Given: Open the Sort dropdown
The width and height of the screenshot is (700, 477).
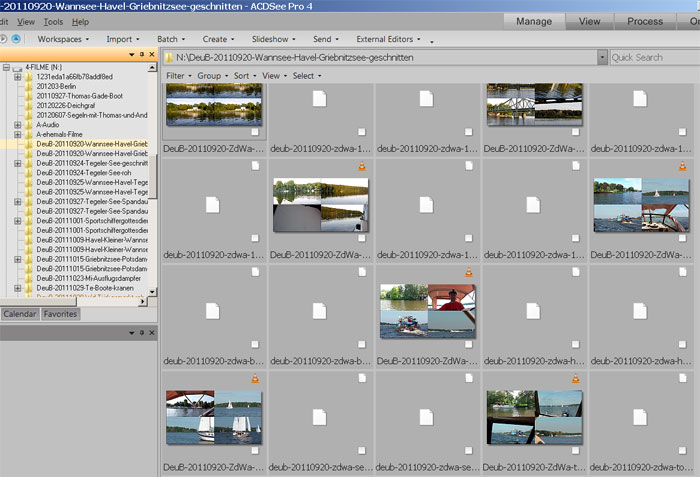Looking at the screenshot, I should (x=243, y=76).
